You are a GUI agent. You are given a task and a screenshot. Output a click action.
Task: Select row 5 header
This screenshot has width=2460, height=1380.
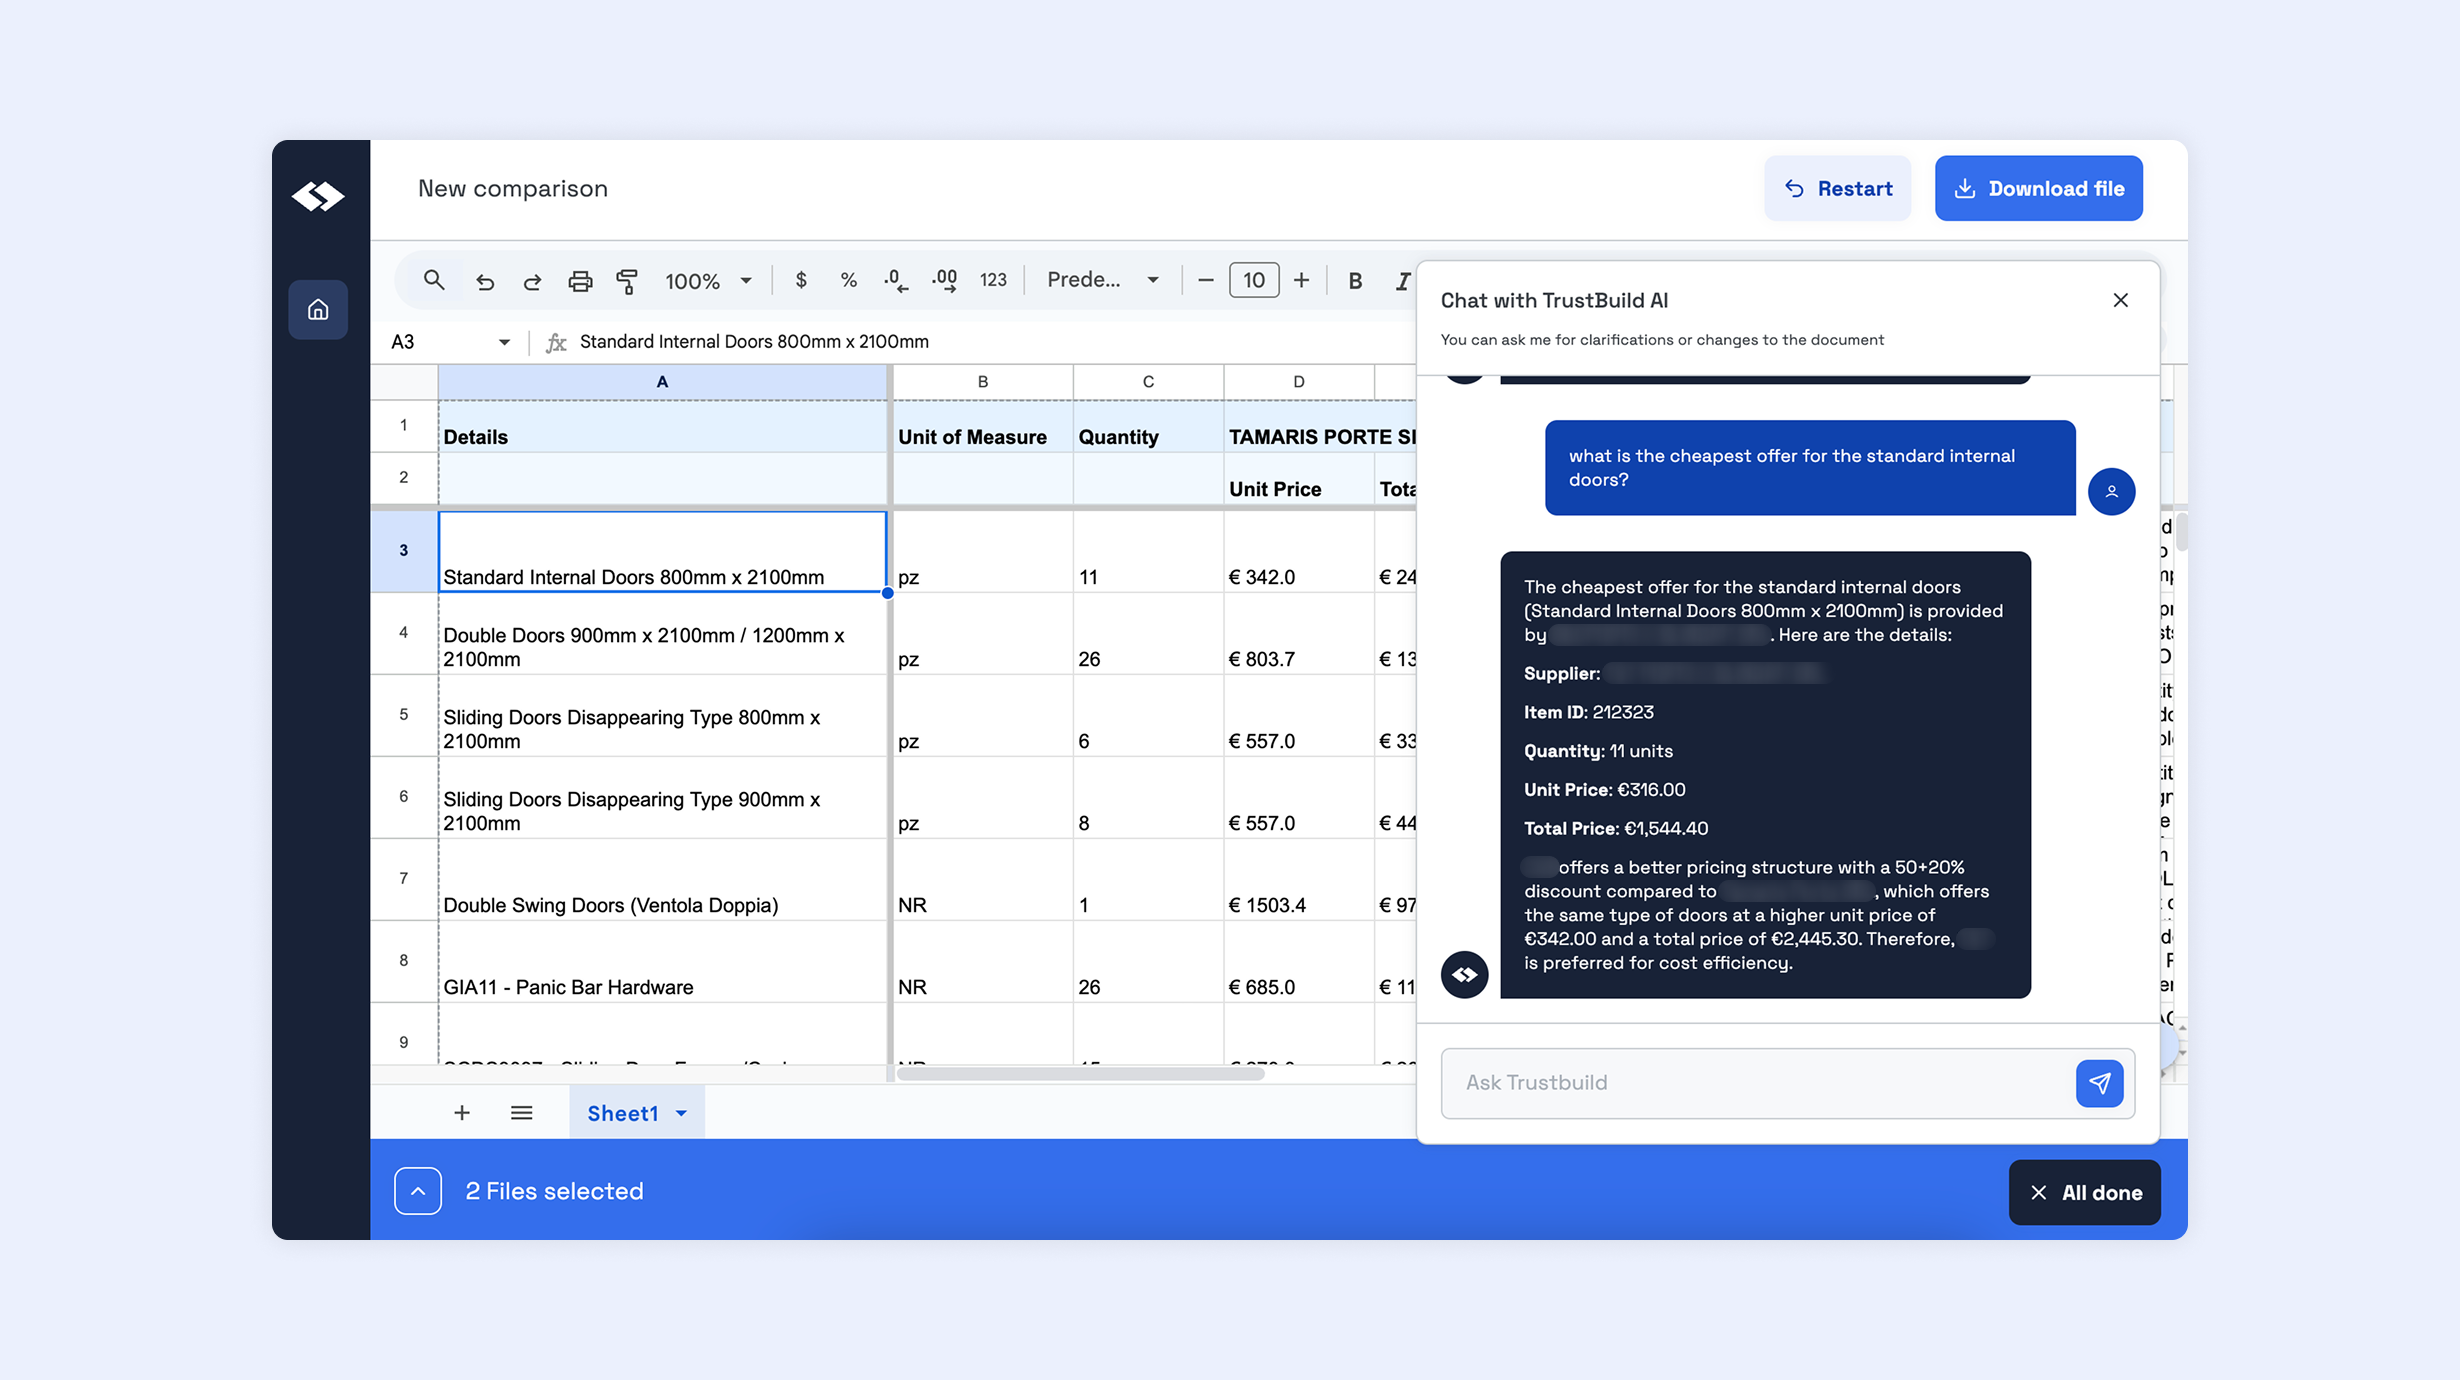tap(404, 715)
